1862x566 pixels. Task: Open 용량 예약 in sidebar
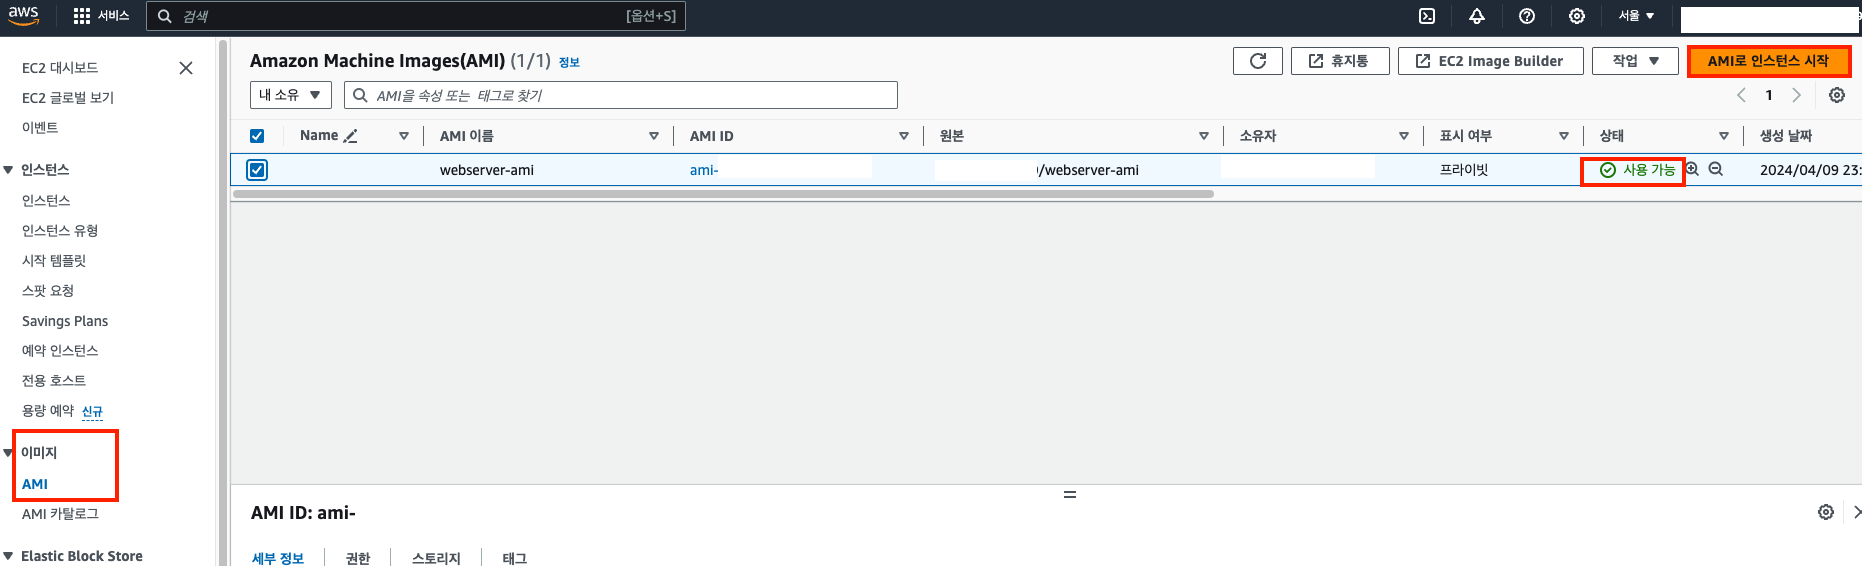point(48,411)
